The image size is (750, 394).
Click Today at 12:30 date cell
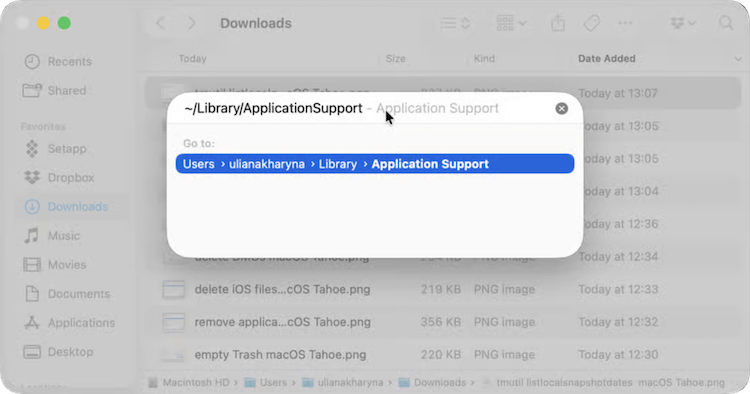point(618,355)
